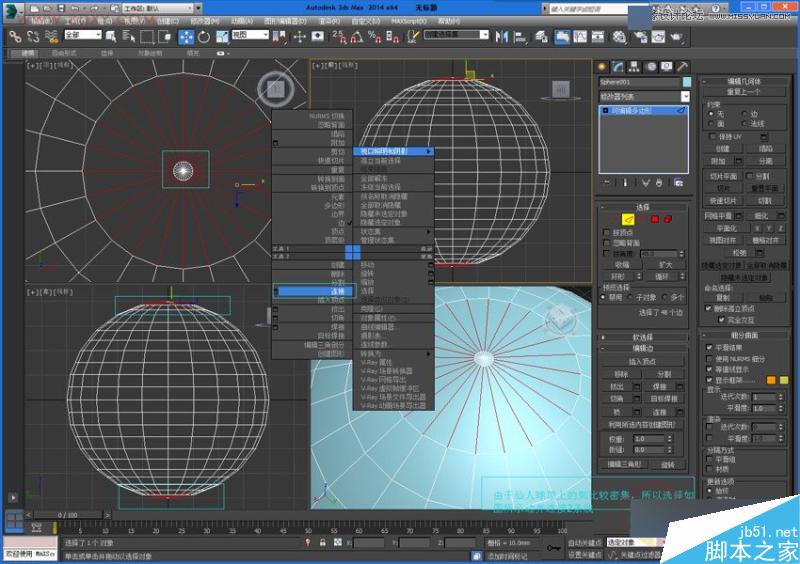Click the 插入顶点 button
The height and width of the screenshot is (564, 800).
644,360
